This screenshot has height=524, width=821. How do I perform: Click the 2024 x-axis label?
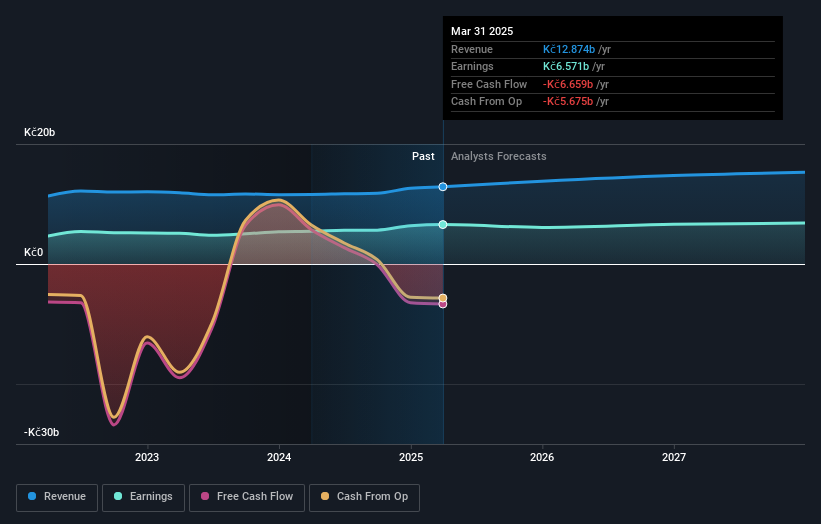click(279, 457)
